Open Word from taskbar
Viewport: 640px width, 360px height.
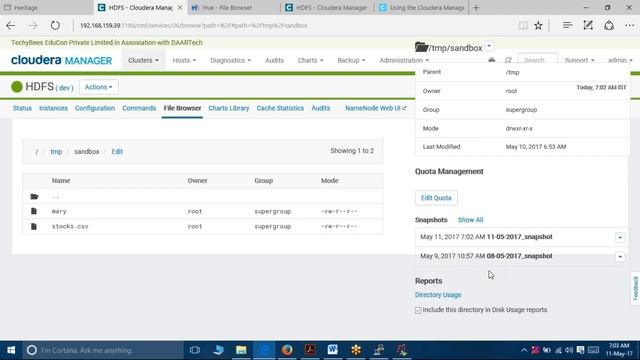[333, 350]
